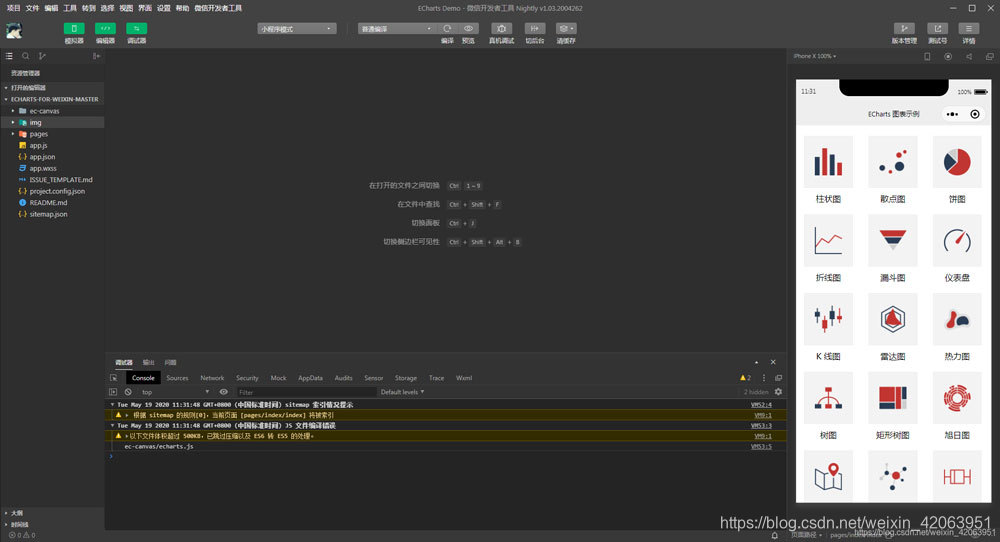
Task: Toggle the simulator device rotate icon
Action: [927, 57]
